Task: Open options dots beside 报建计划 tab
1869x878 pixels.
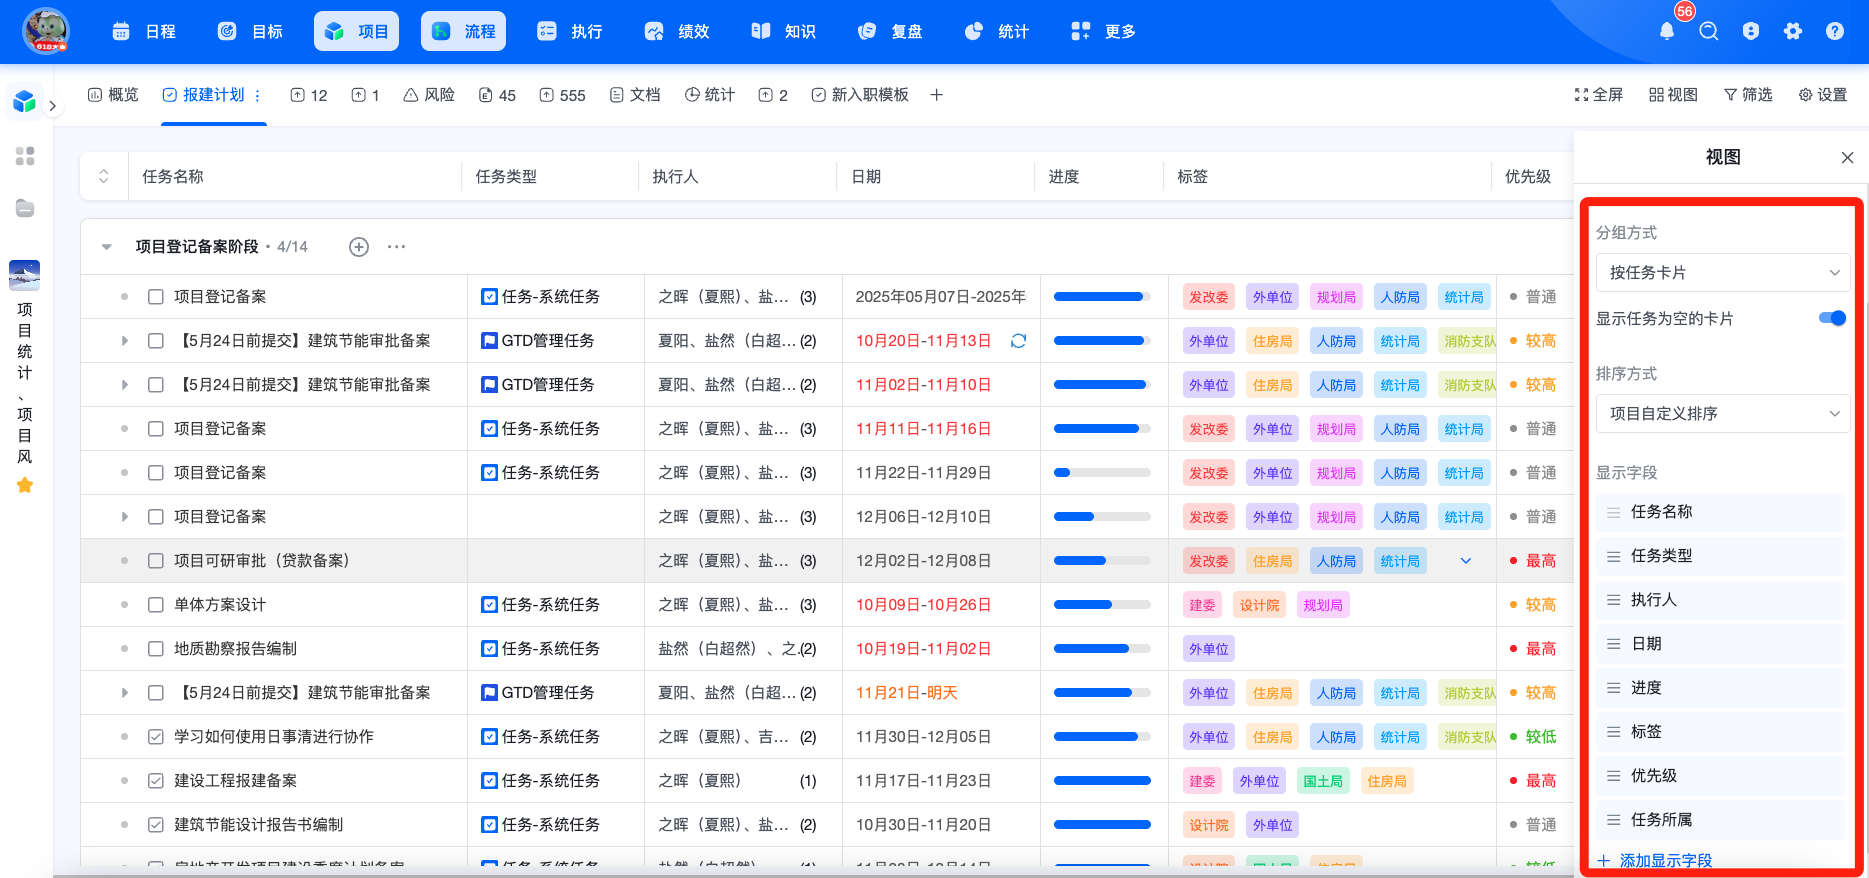Action: point(258,95)
